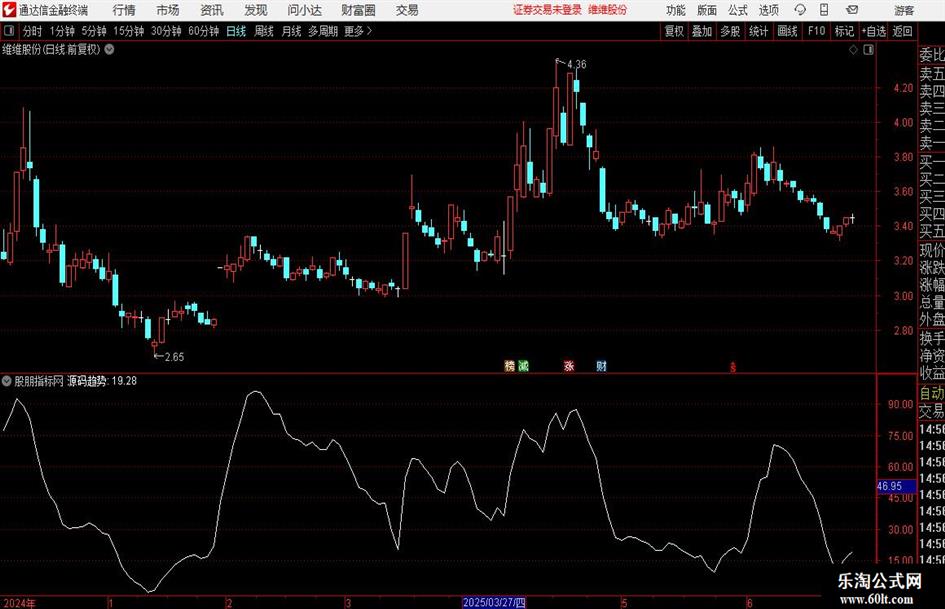Image resolution: width=945 pixels, height=609 pixels.
Task: Switch to 30分钟 chart period
Action: 166,31
